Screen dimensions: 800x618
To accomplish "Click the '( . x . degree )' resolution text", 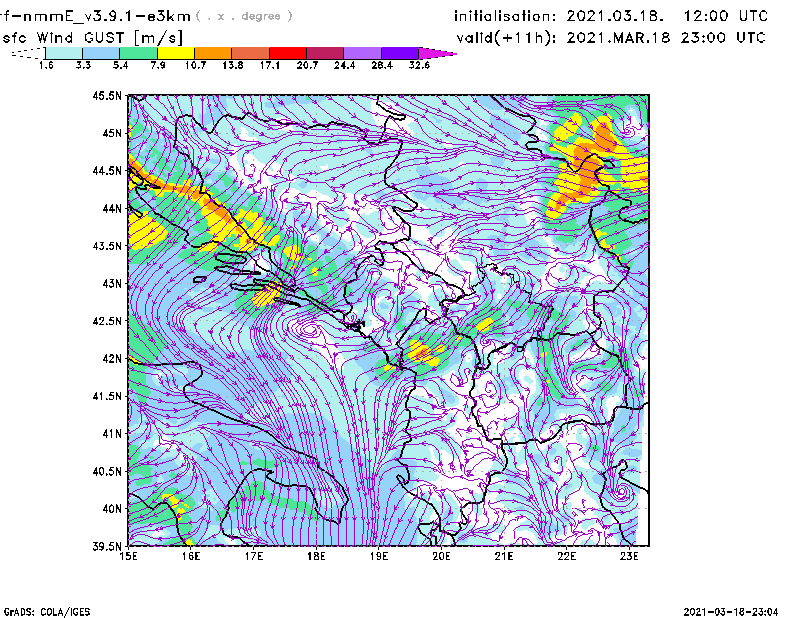I will pyautogui.click(x=244, y=16).
